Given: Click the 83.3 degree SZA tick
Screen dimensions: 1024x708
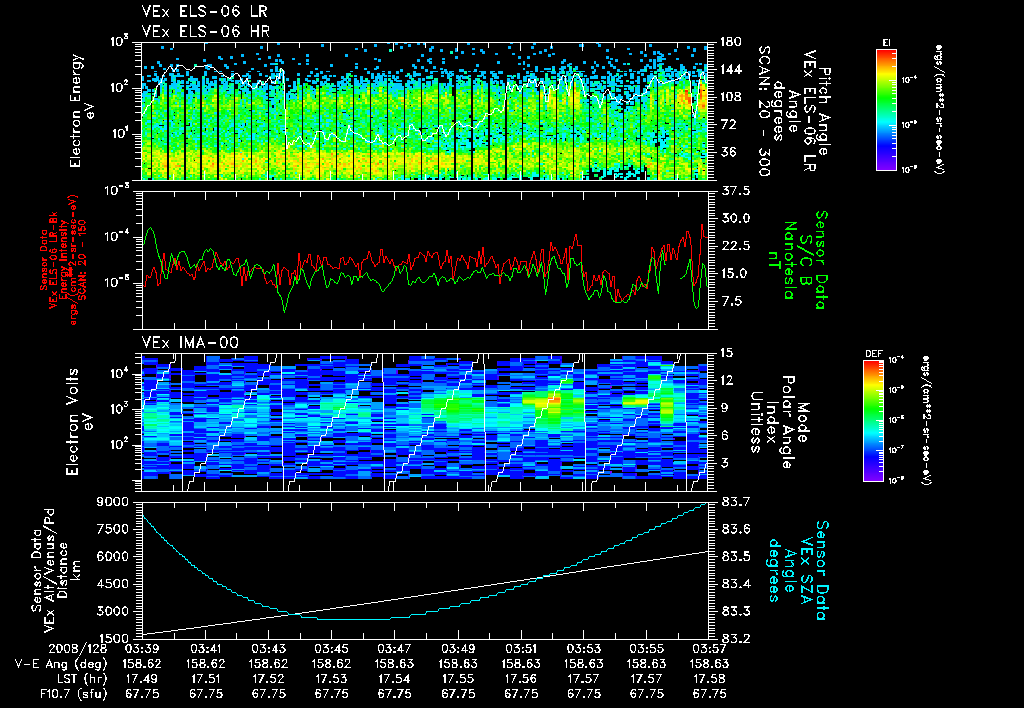Looking at the screenshot, I should click(x=735, y=611).
